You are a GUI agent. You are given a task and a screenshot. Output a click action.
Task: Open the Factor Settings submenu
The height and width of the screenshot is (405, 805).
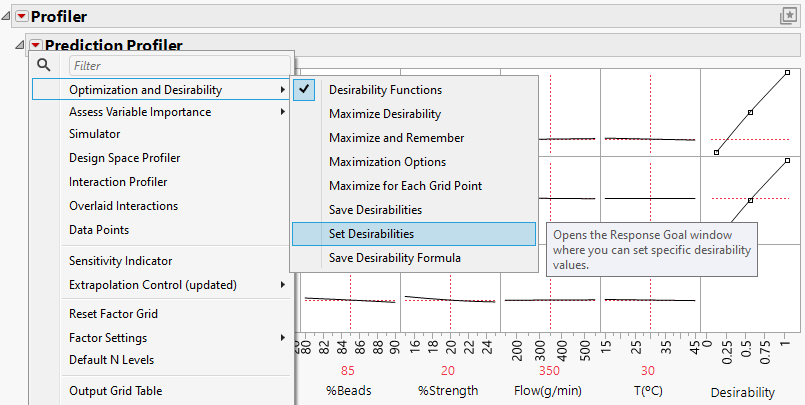[108, 338]
